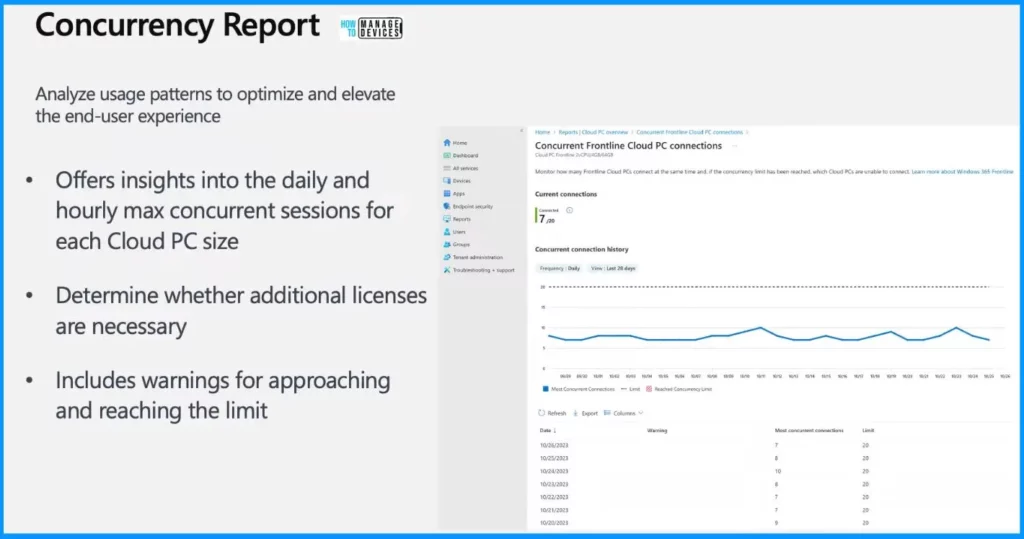1024x539 pixels.
Task: Select the Devices menu label
Action: point(462,181)
